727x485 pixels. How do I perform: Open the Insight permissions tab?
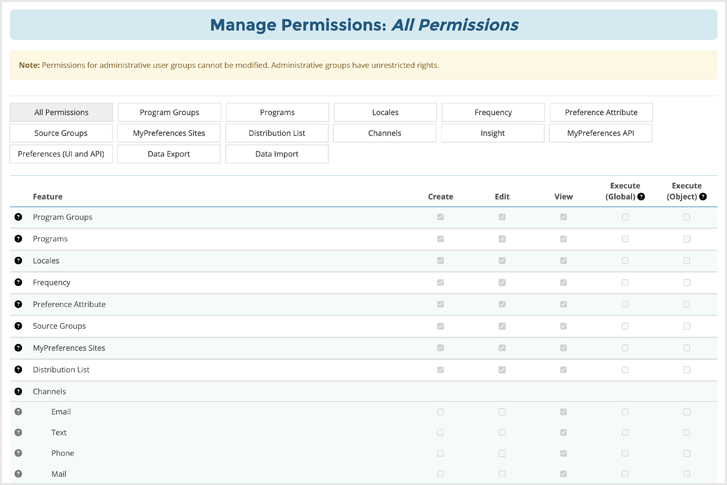[493, 133]
